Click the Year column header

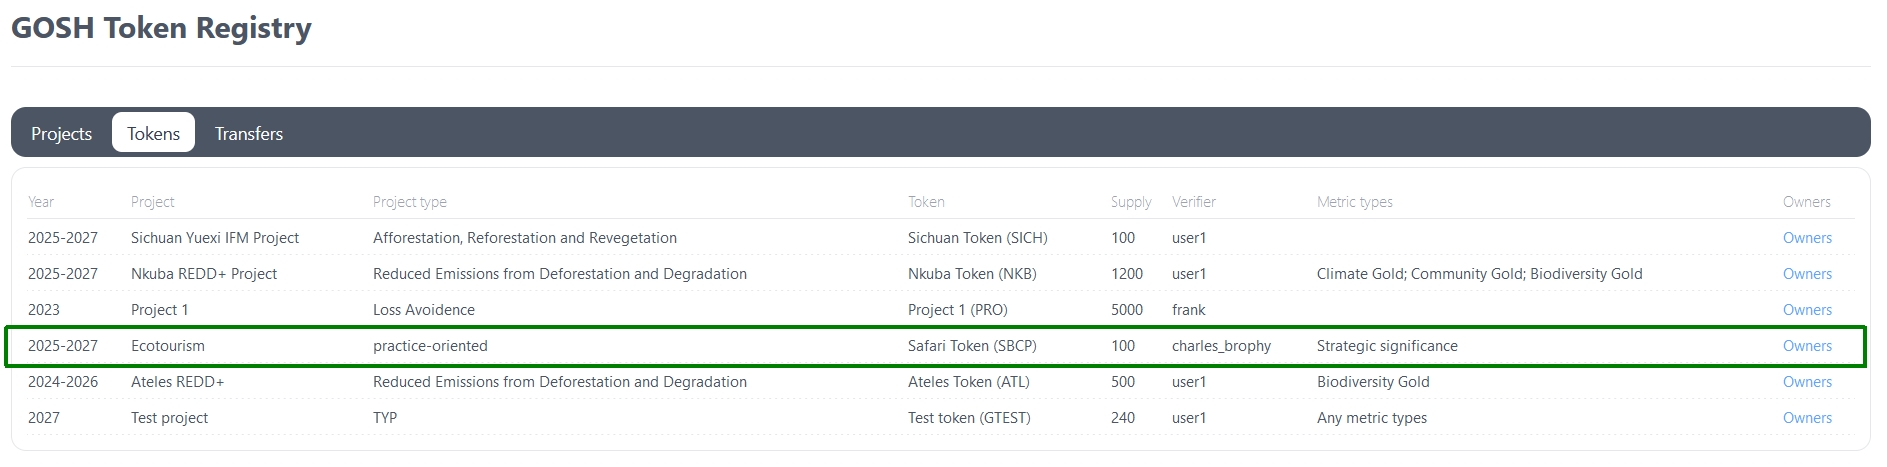coord(41,202)
